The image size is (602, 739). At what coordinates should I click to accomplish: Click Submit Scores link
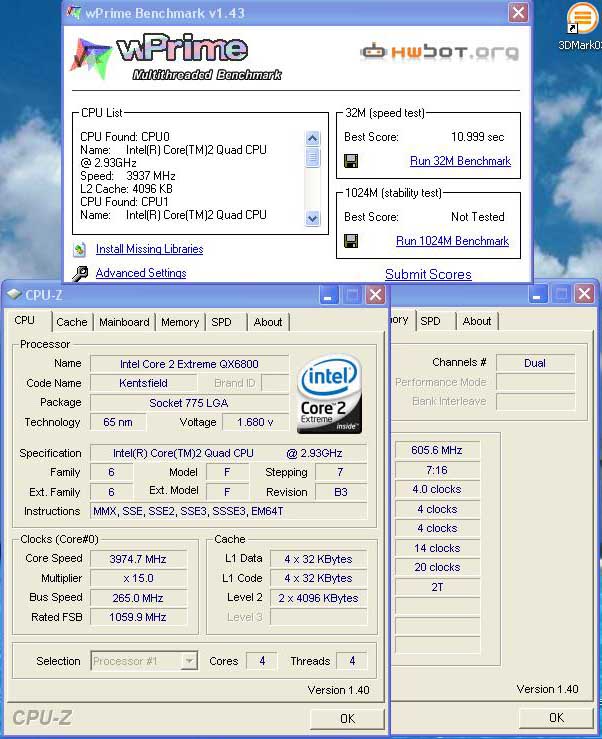[x=428, y=274]
